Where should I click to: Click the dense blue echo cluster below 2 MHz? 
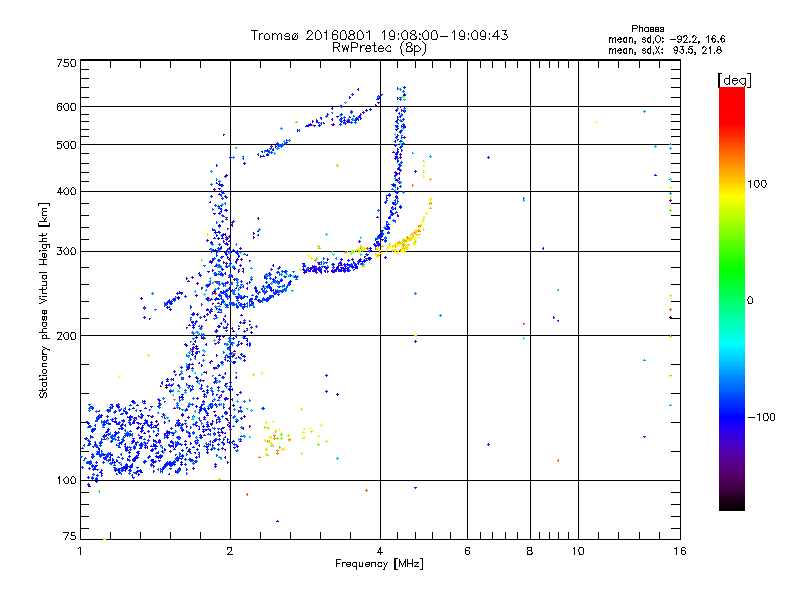(153, 439)
